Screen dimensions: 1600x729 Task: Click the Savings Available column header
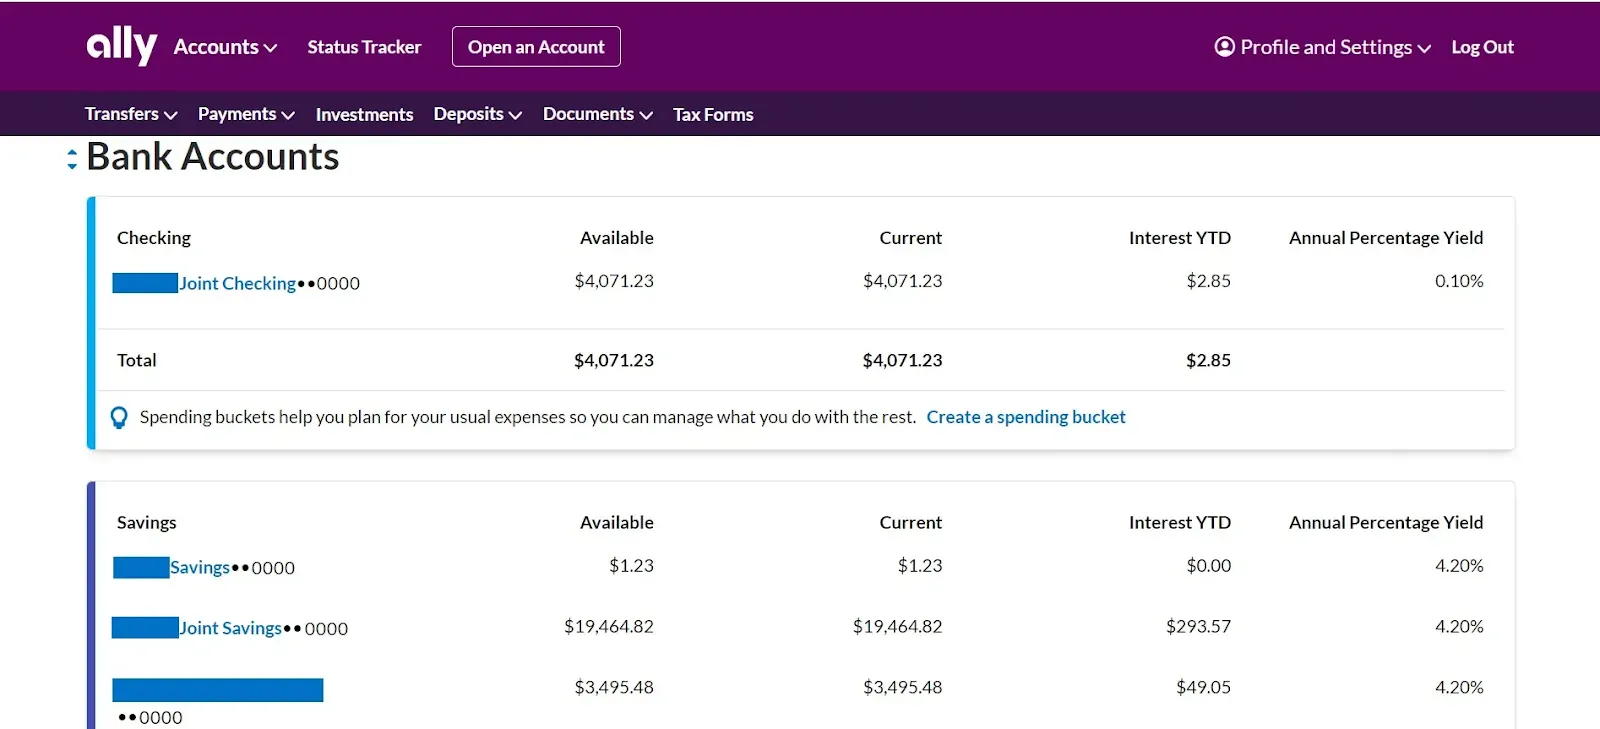(617, 522)
